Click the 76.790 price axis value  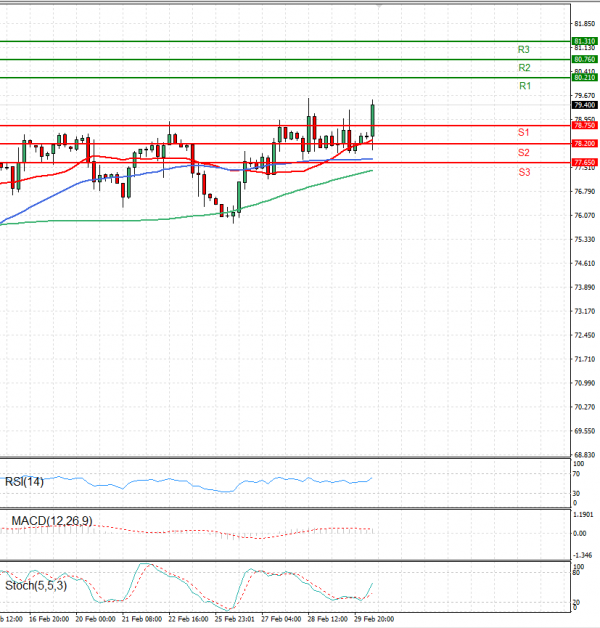tap(584, 191)
